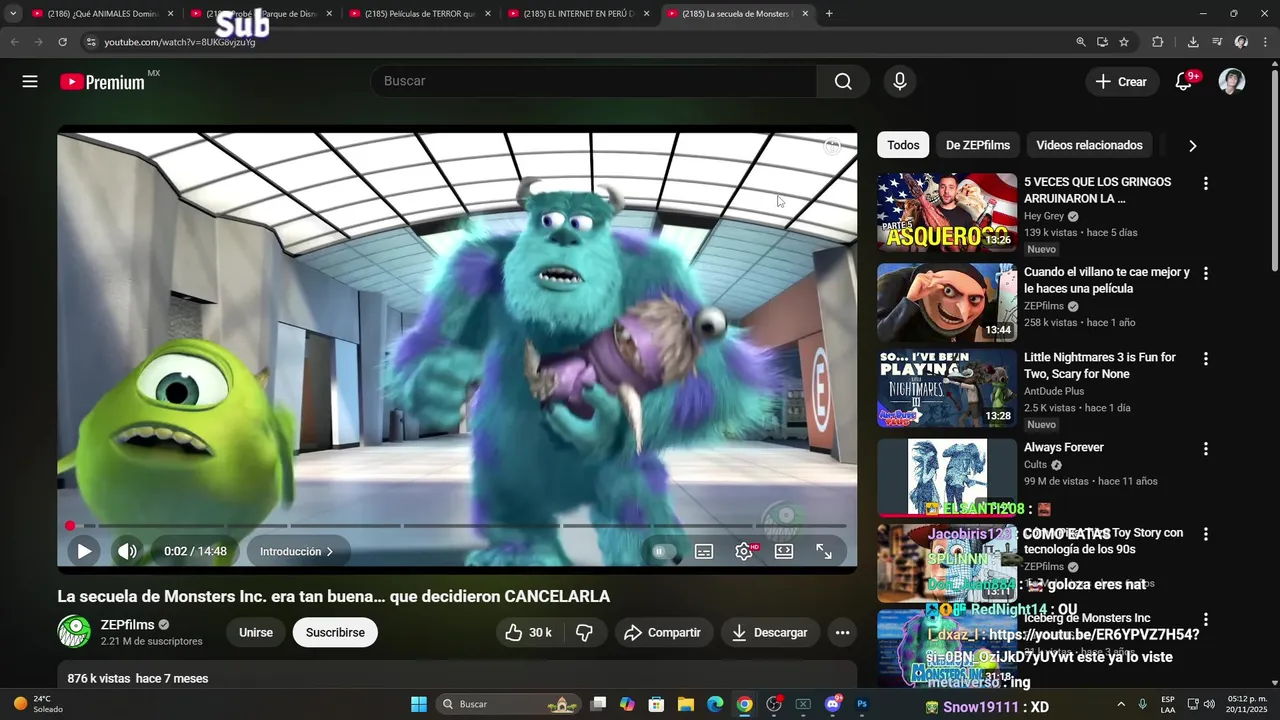Image resolution: width=1280 pixels, height=720 pixels.
Task: Open Discord from the taskbar
Action: click(x=833, y=704)
